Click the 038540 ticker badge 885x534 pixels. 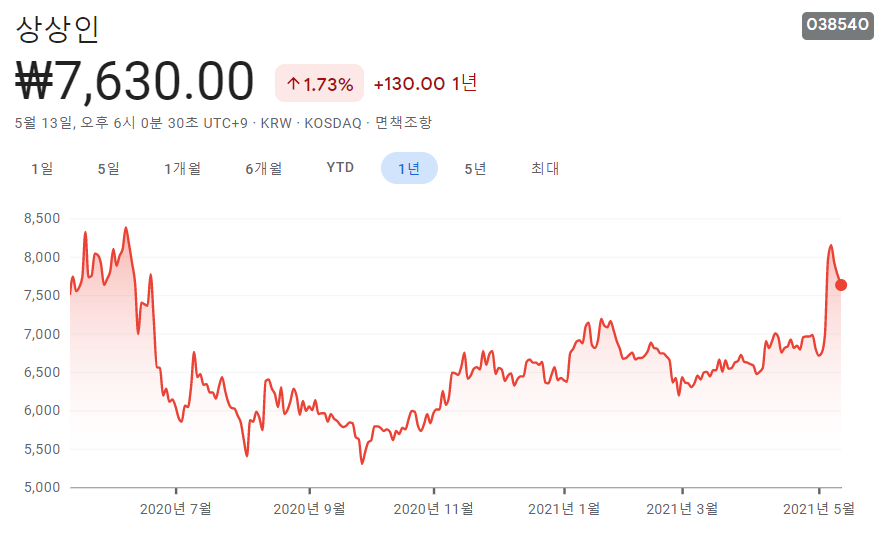pos(838,25)
